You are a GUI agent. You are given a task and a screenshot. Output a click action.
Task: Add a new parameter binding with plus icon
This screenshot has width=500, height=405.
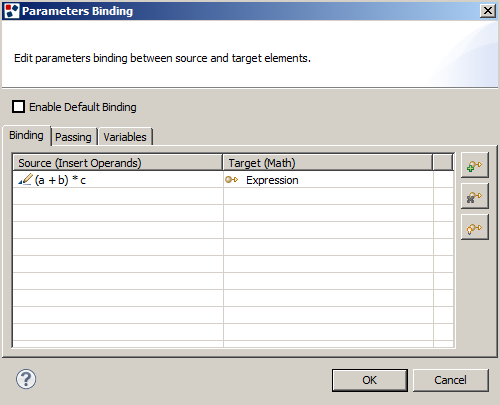[x=475, y=165]
